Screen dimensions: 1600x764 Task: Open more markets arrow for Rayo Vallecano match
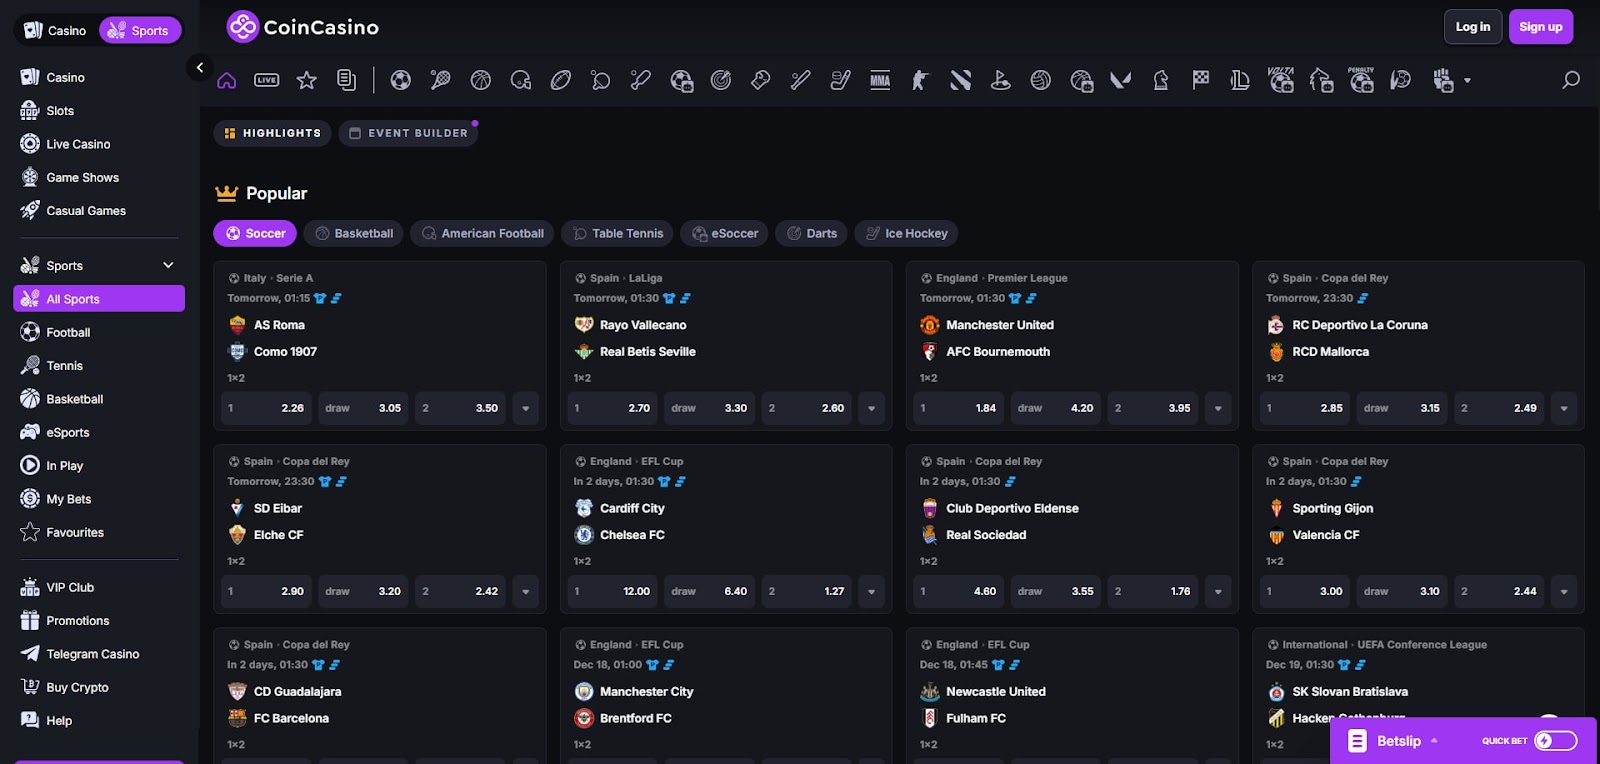coord(872,408)
